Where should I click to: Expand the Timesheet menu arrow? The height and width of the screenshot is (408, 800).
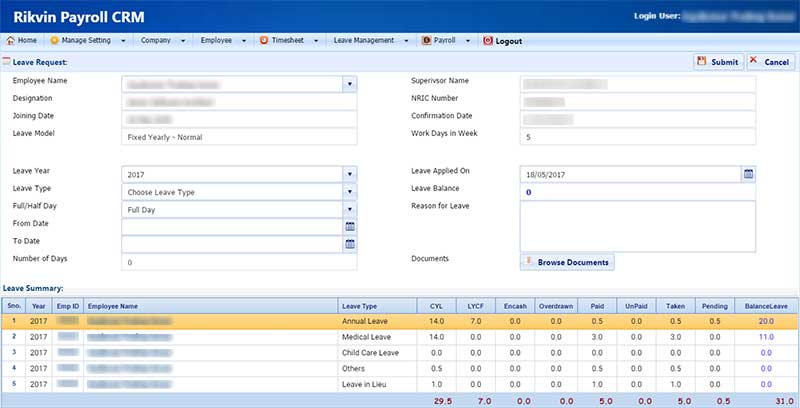pyautogui.click(x=316, y=41)
